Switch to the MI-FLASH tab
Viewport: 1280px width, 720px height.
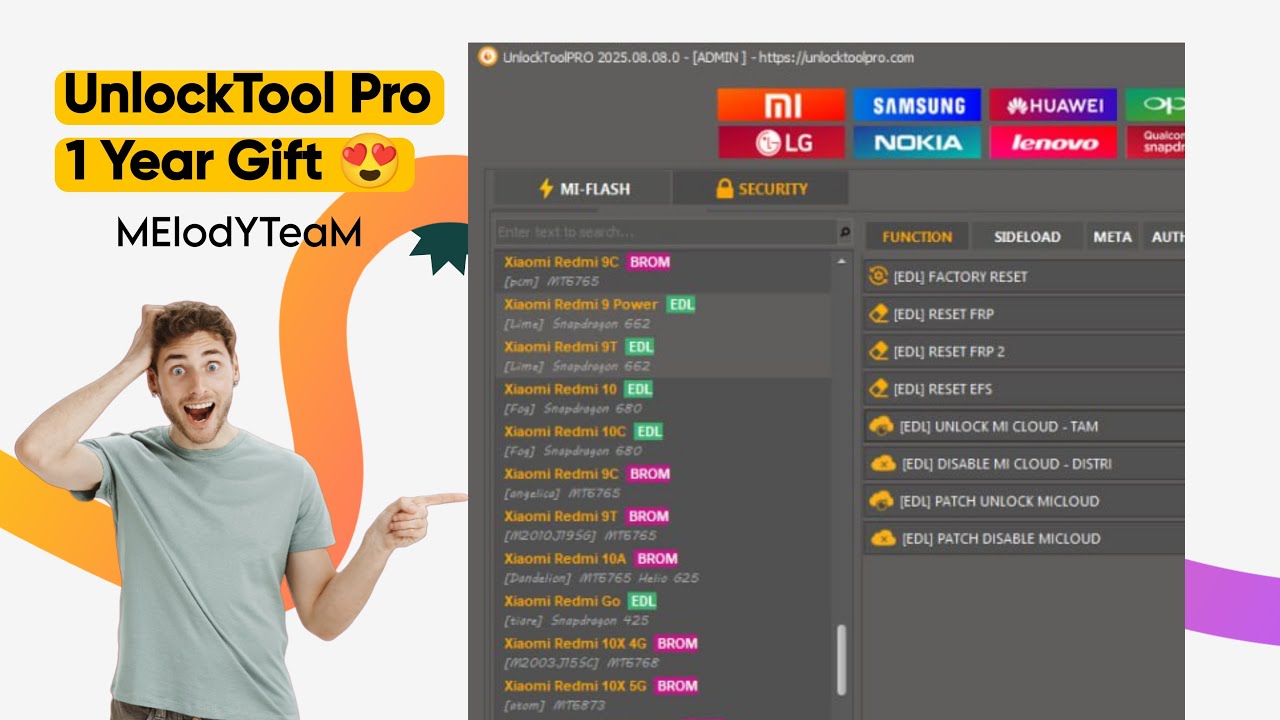point(584,188)
